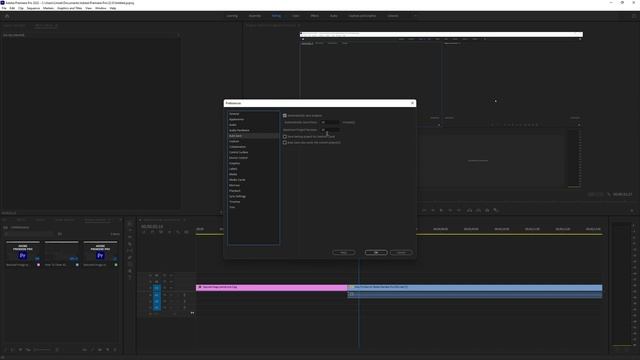Toggle Automatically save projects checkbox
Screen dimensions: 640x360
(x=285, y=116)
